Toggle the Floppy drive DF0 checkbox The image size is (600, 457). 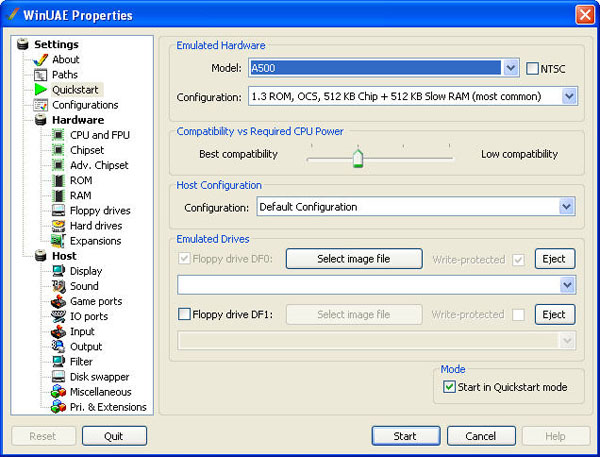point(184,258)
